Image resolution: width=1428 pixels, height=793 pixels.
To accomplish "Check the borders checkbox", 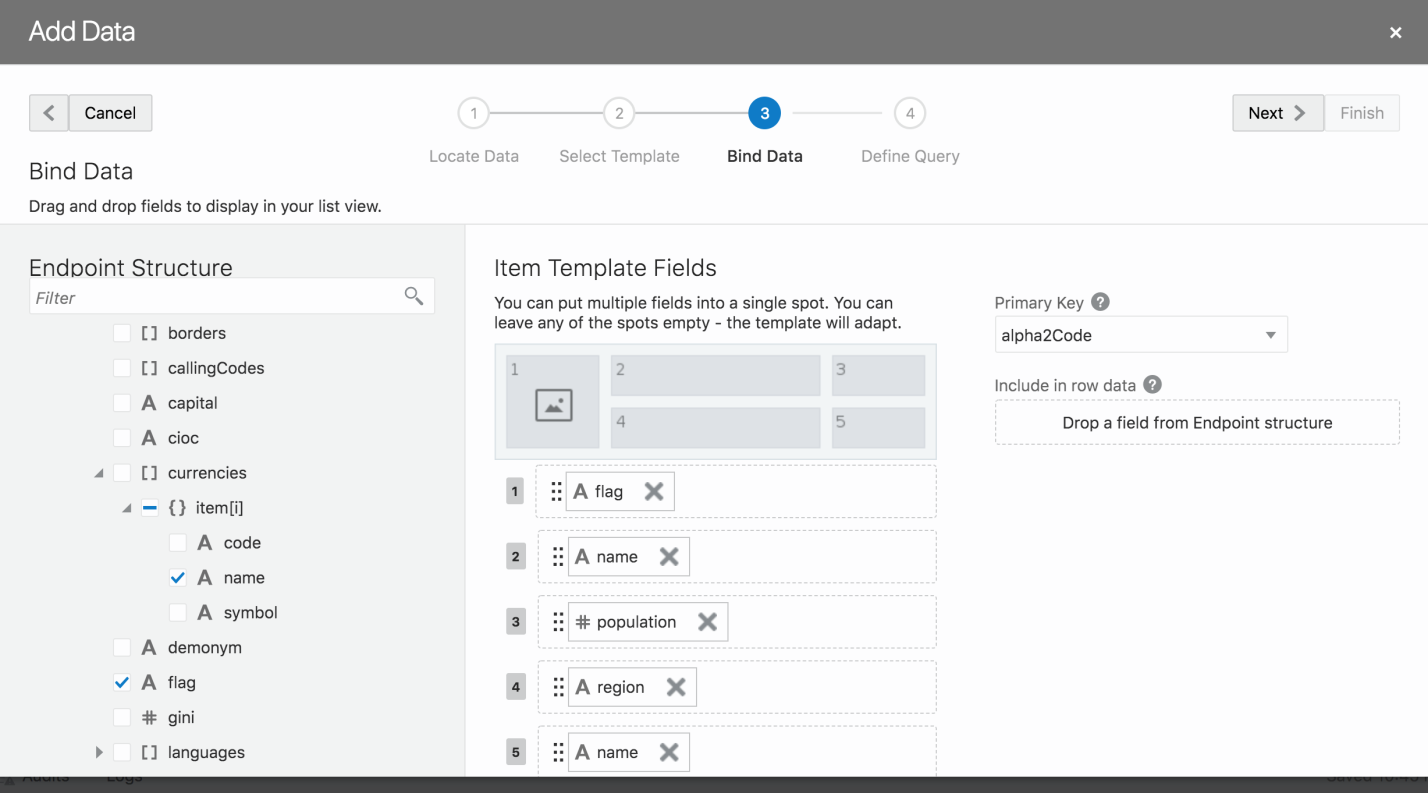I will pyautogui.click(x=122, y=333).
